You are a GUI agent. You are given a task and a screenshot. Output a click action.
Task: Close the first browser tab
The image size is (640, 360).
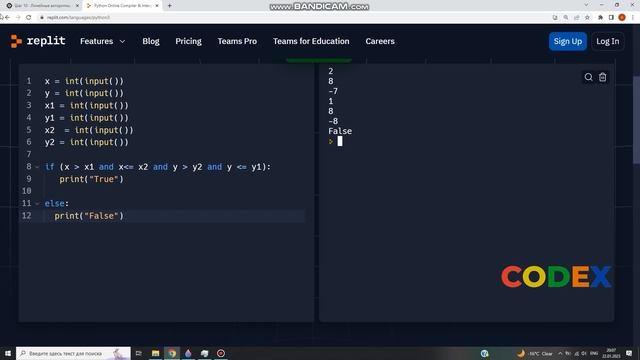coord(77,6)
